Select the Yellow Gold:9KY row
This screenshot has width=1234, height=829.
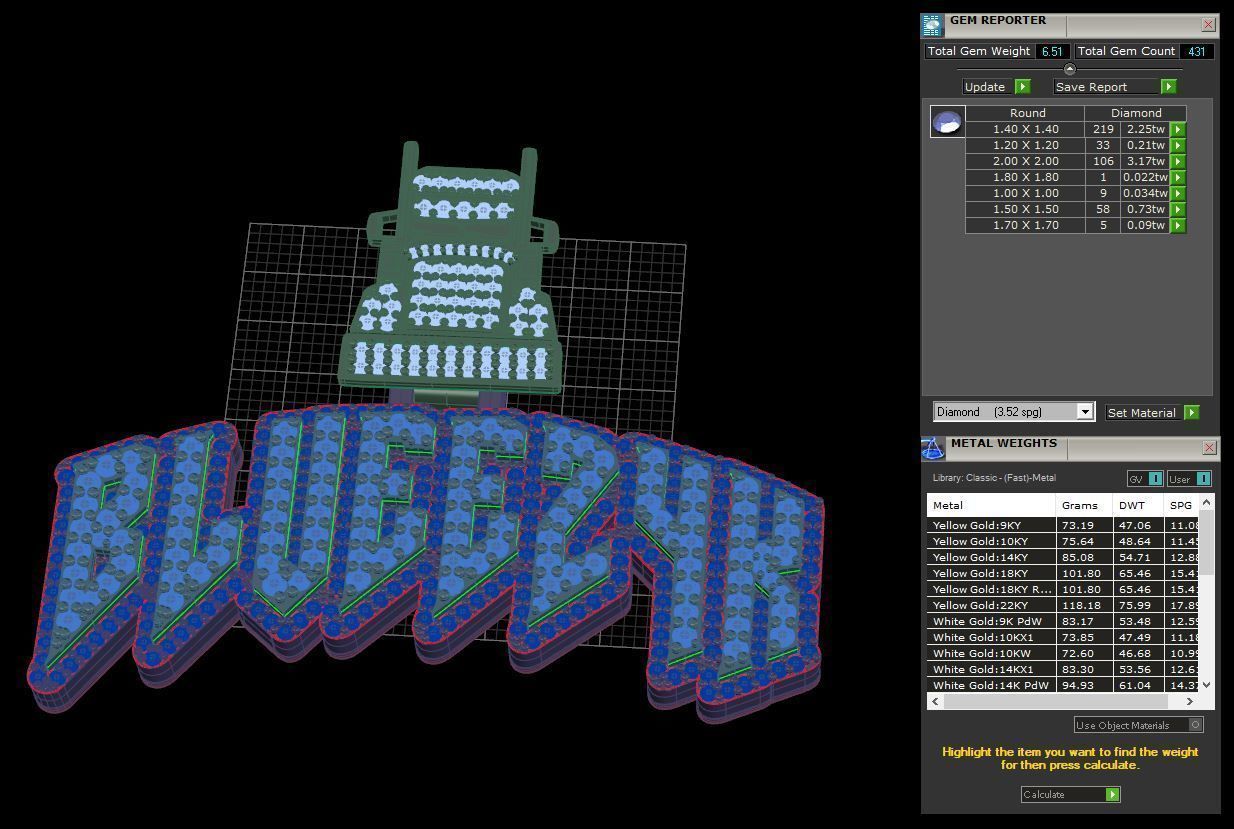pyautogui.click(x=1063, y=525)
